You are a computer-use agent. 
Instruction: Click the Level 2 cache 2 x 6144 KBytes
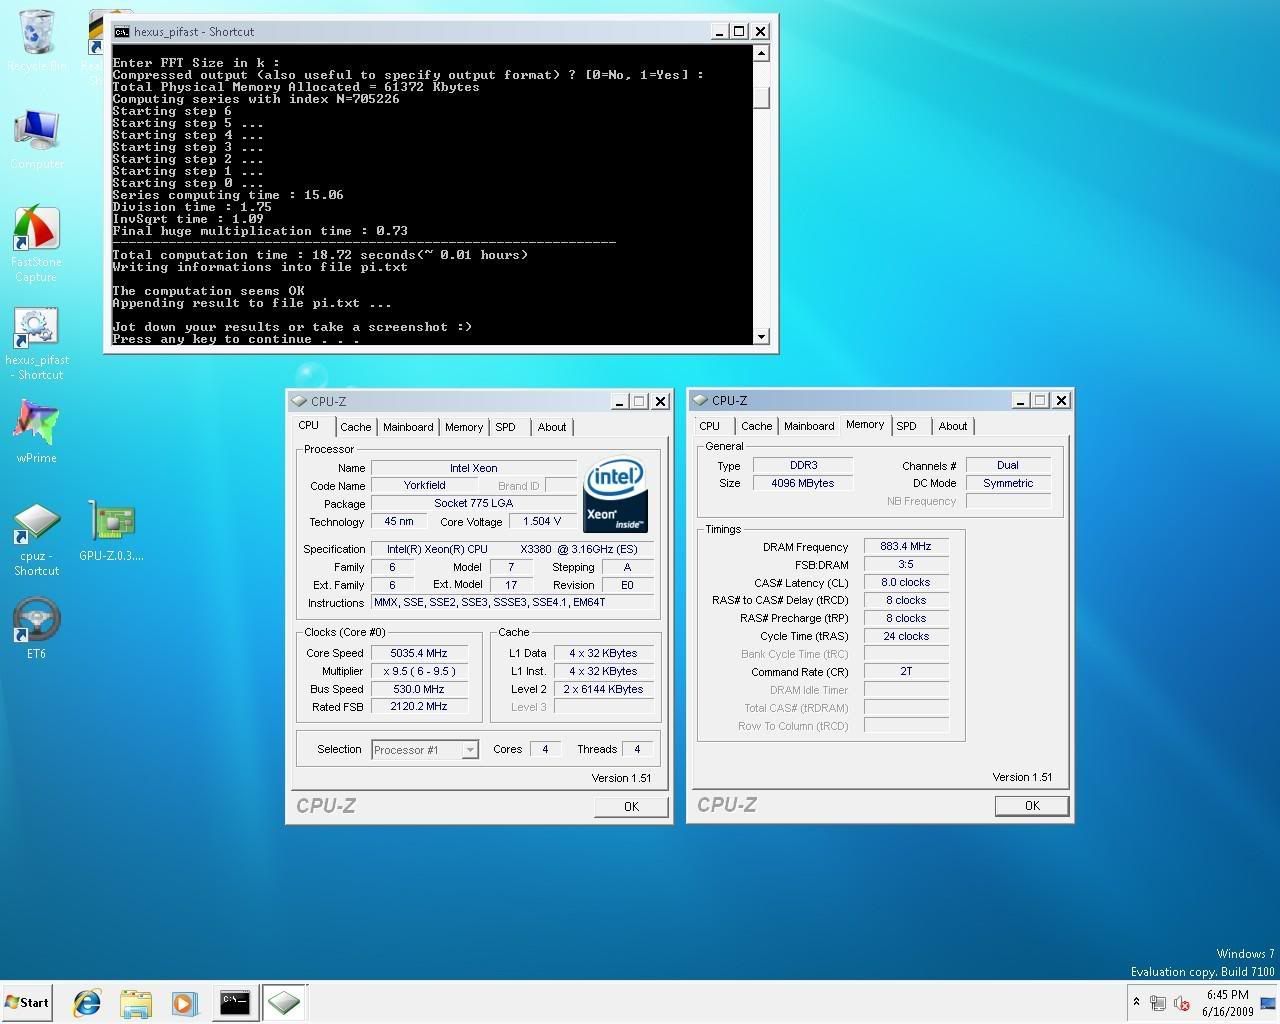pos(604,689)
